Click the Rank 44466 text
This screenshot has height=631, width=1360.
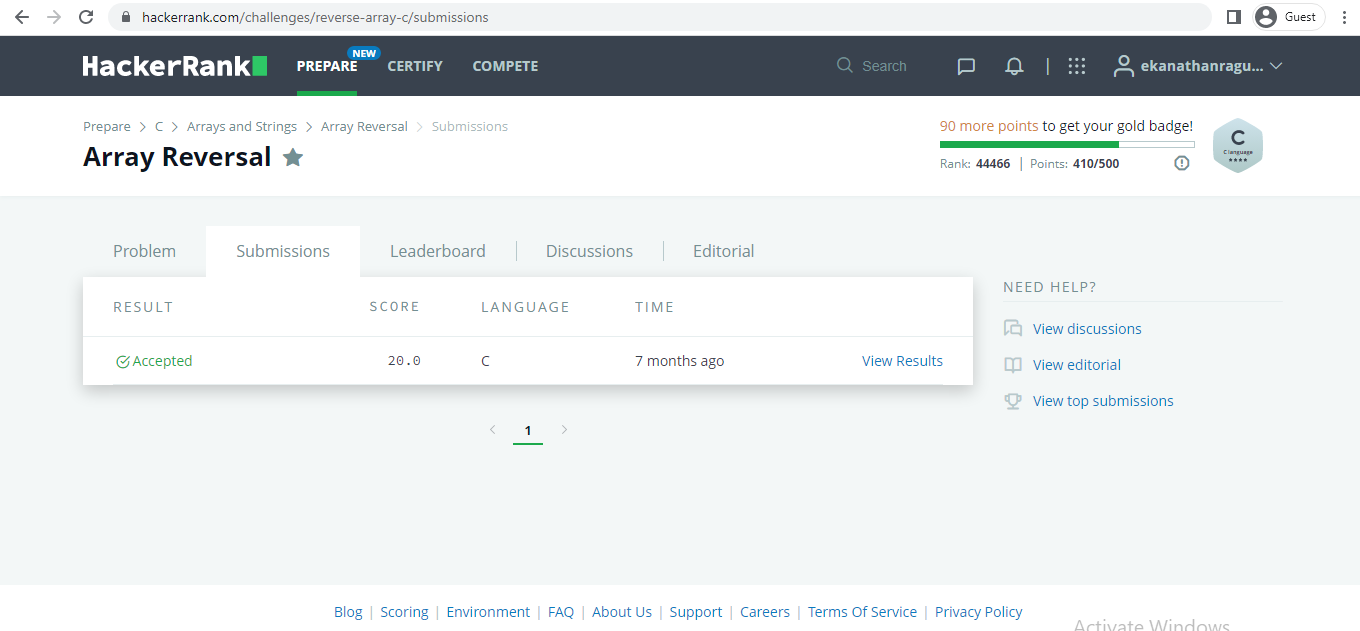[975, 164]
